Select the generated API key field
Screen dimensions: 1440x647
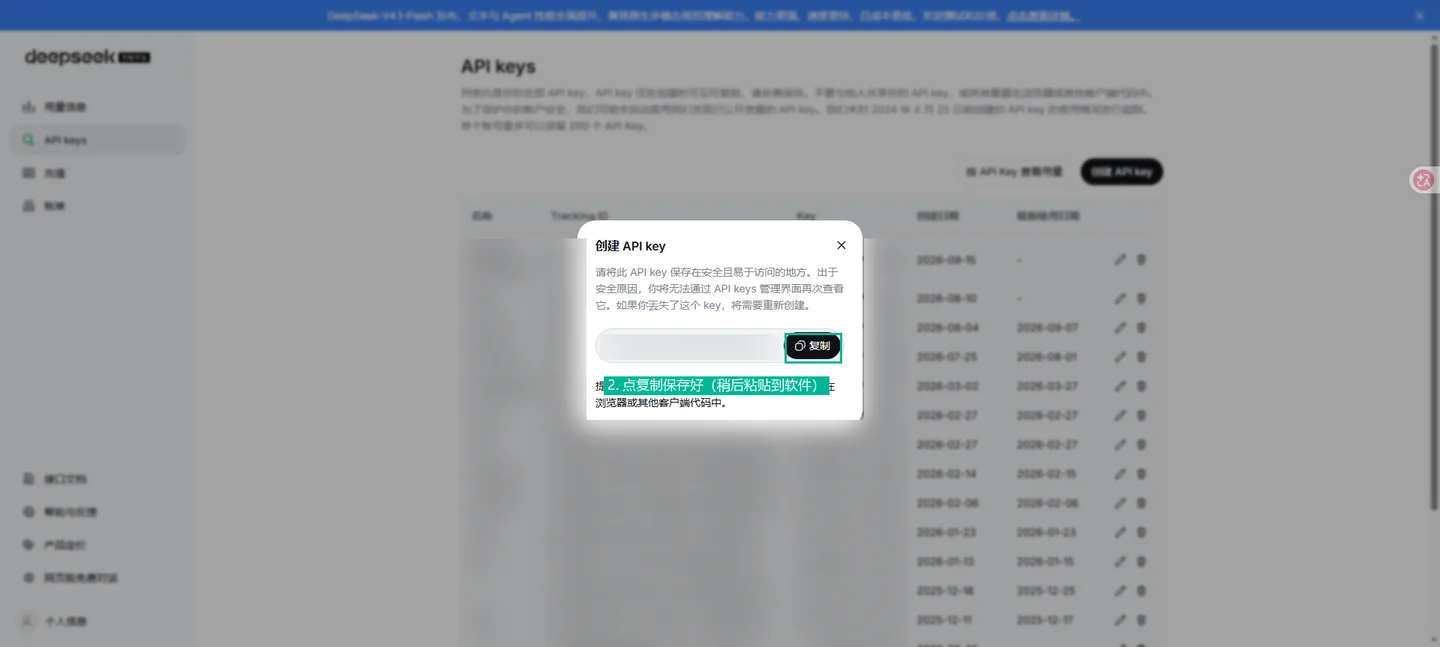click(x=690, y=346)
